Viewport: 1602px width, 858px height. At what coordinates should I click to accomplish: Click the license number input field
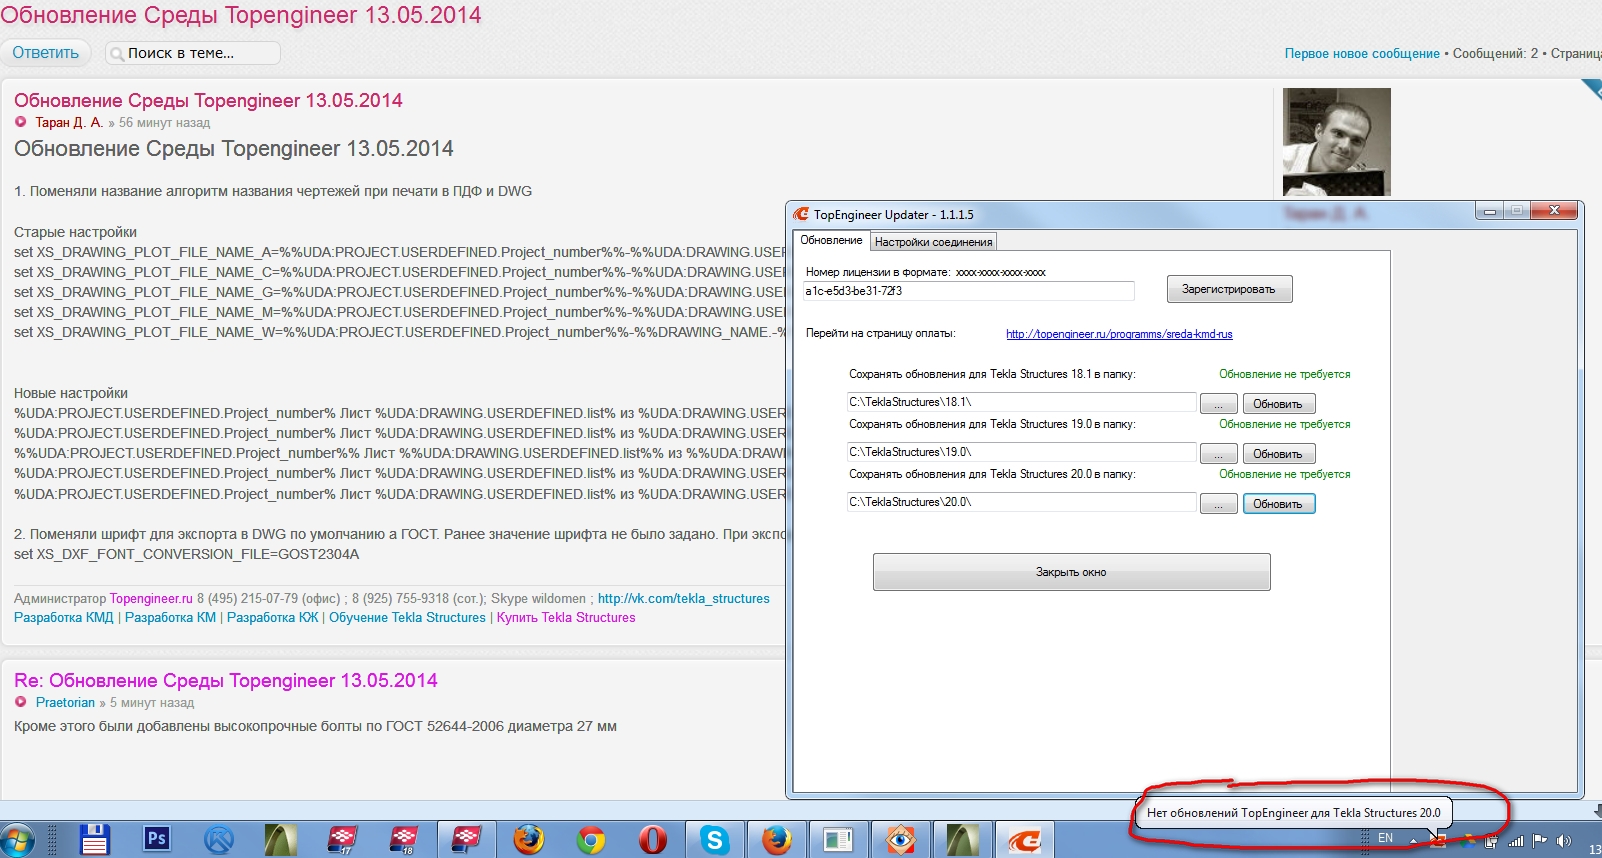pos(968,291)
